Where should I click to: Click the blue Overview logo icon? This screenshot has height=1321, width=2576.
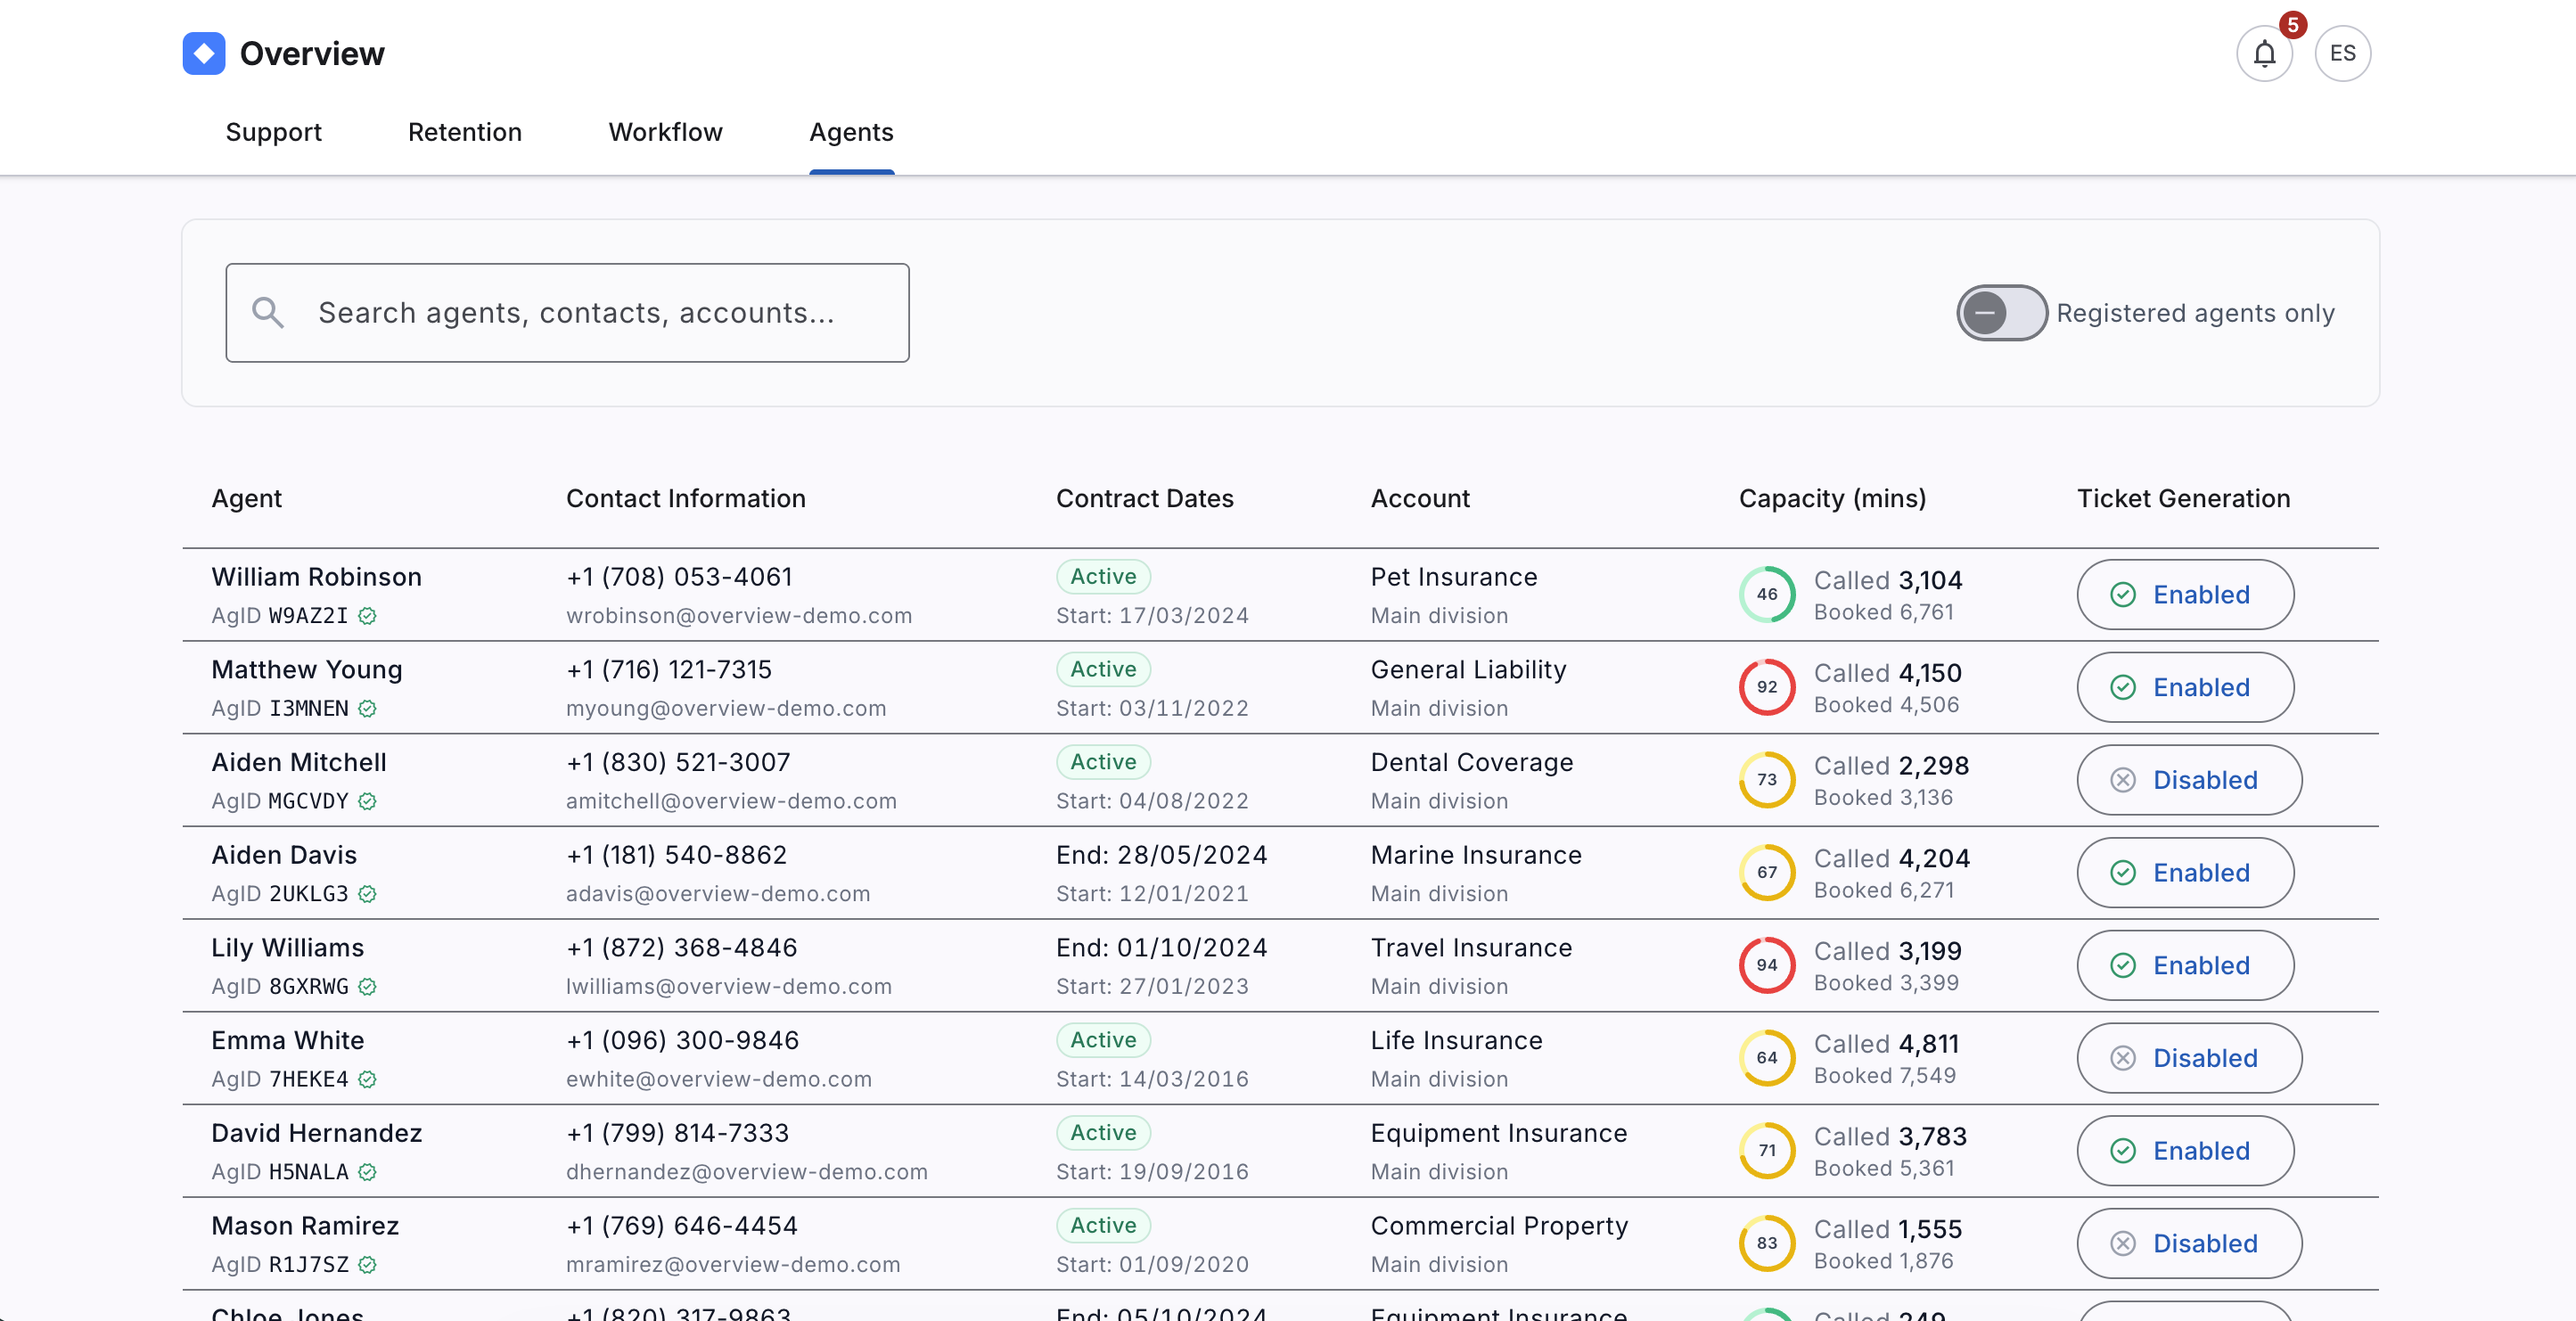pos(204,54)
